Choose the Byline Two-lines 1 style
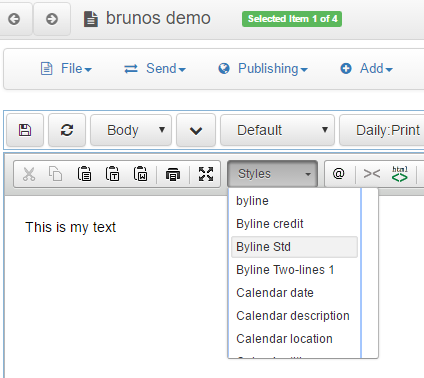The image size is (424, 378). 294,270
